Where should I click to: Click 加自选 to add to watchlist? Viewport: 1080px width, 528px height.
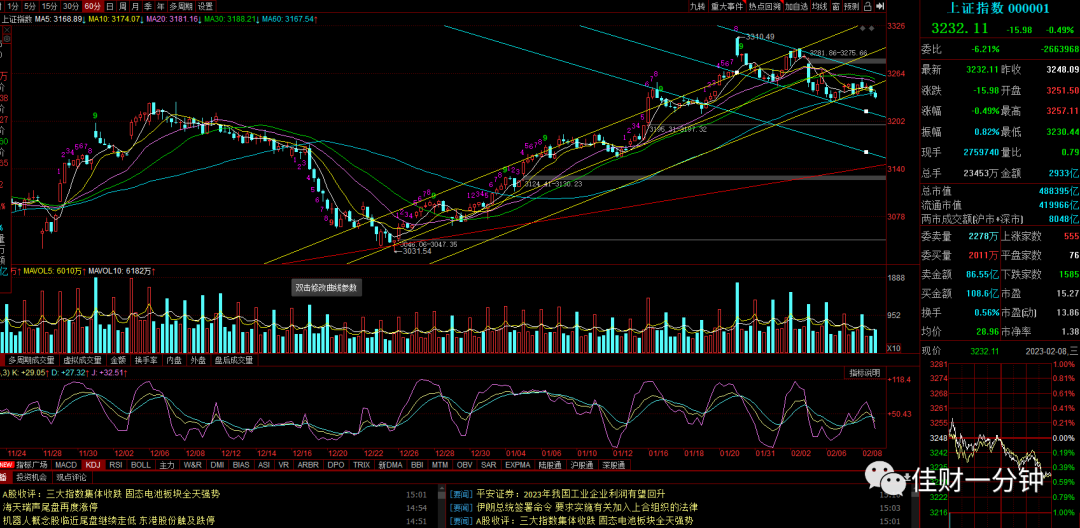click(x=796, y=6)
